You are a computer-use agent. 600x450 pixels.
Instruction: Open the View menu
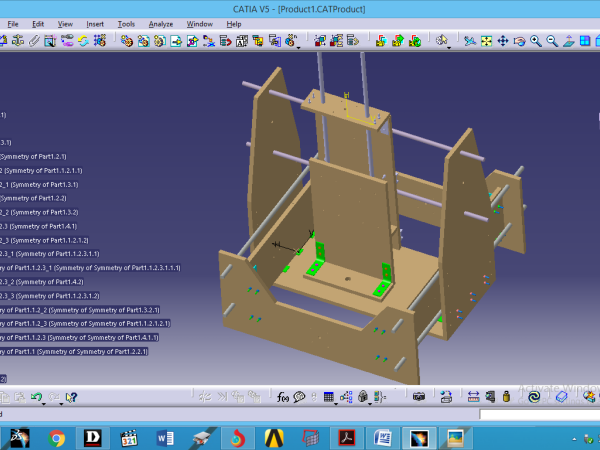[65, 24]
